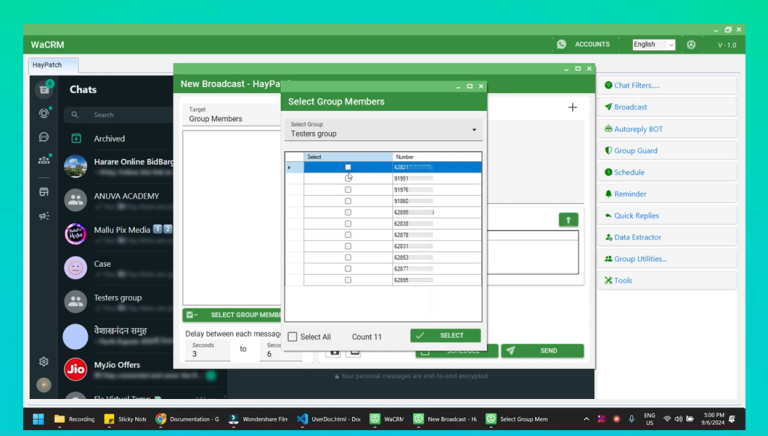Open the English language dropdown

tap(653, 45)
